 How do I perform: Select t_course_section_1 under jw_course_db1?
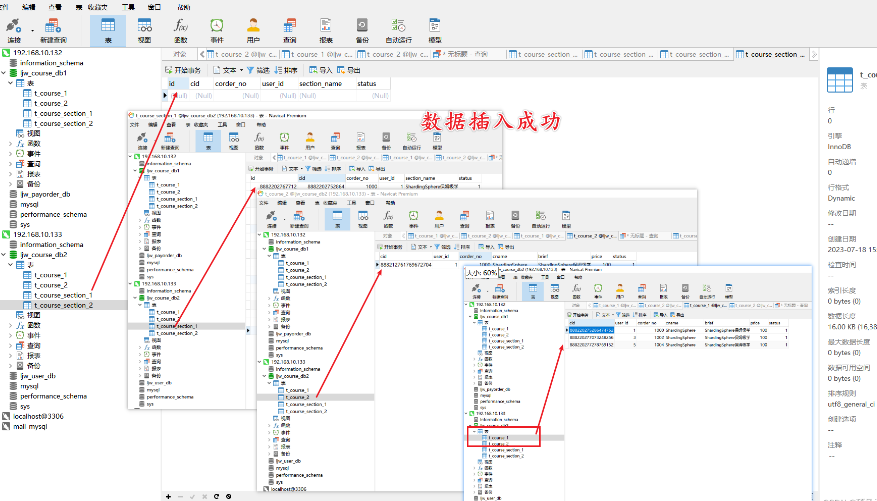click(x=63, y=114)
